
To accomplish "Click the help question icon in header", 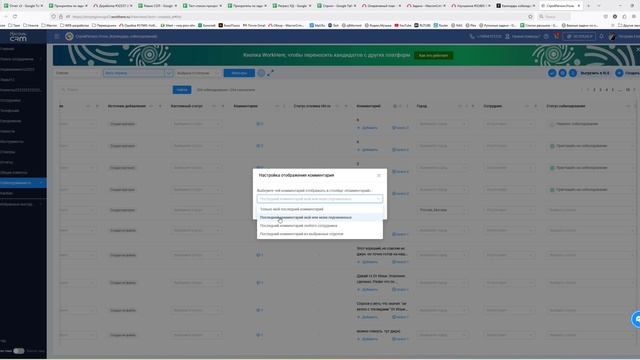I will point(546,37).
